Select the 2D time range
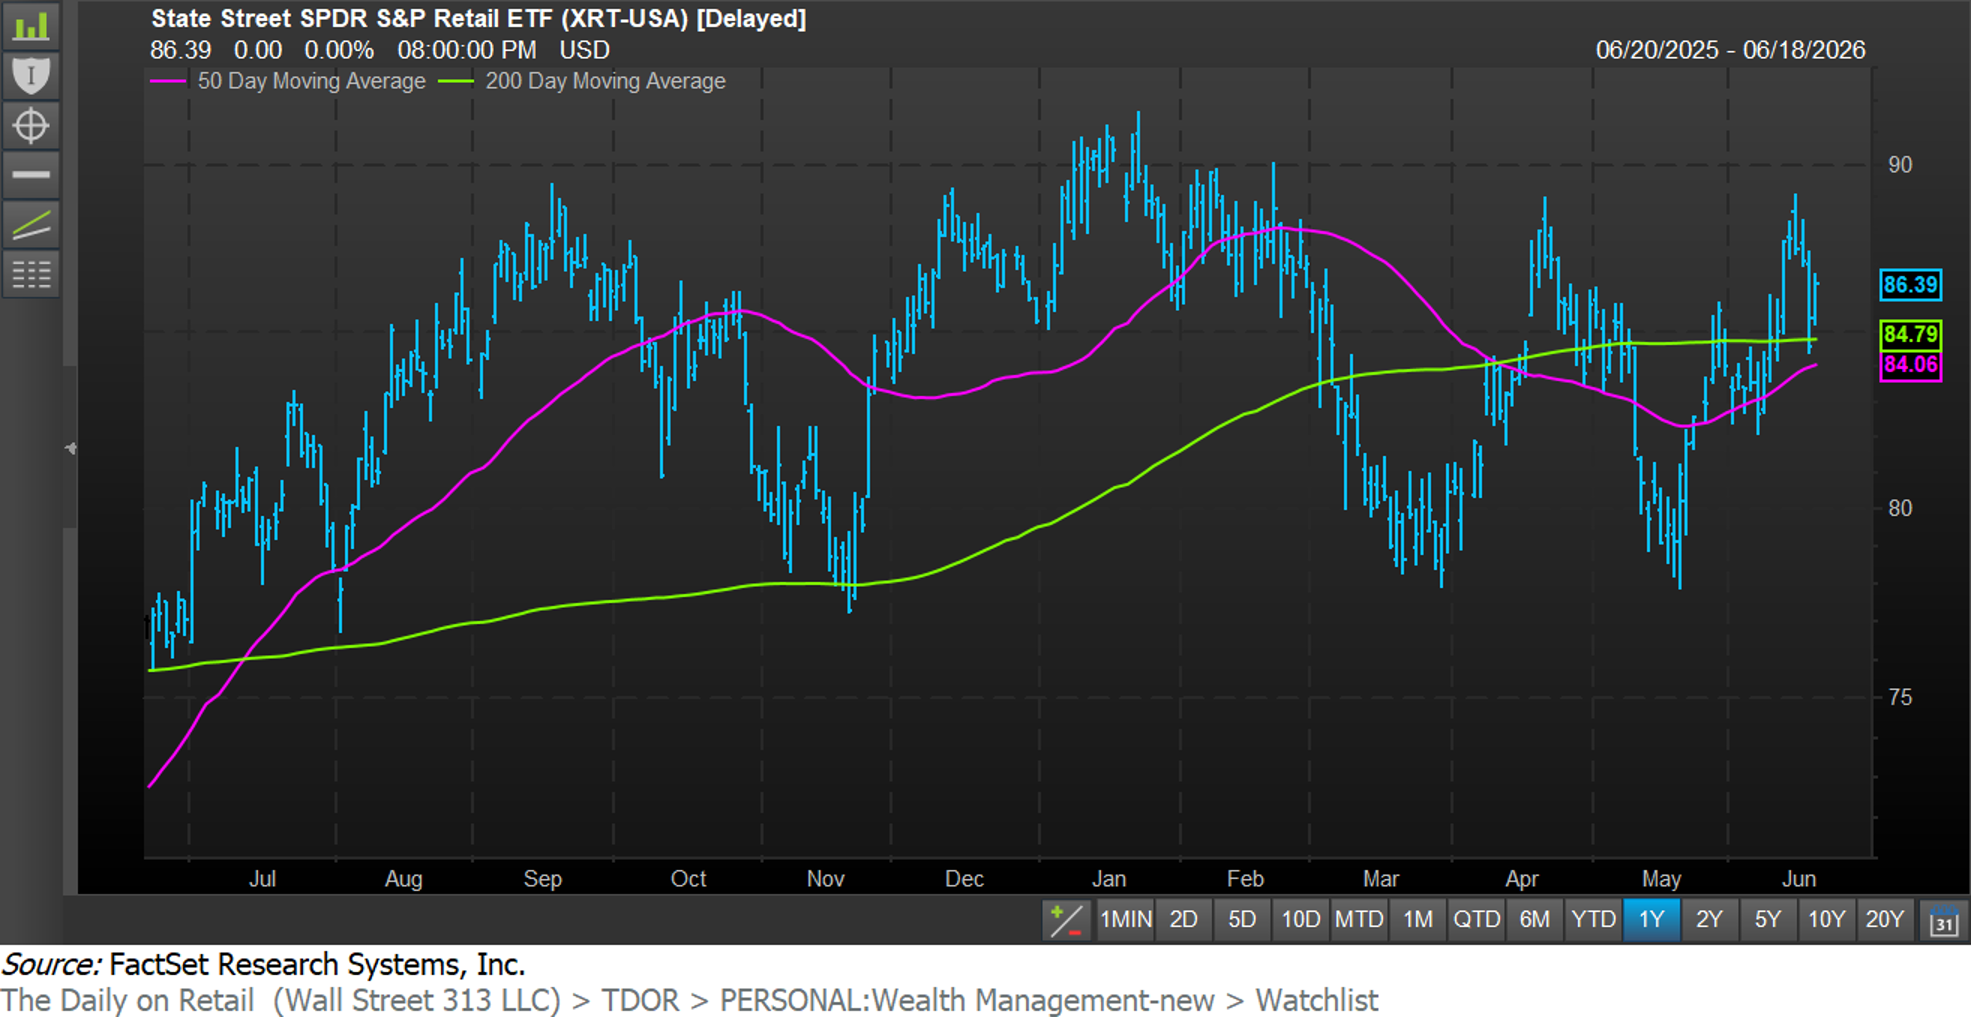Image resolution: width=1971 pixels, height=1017 pixels. click(1184, 919)
